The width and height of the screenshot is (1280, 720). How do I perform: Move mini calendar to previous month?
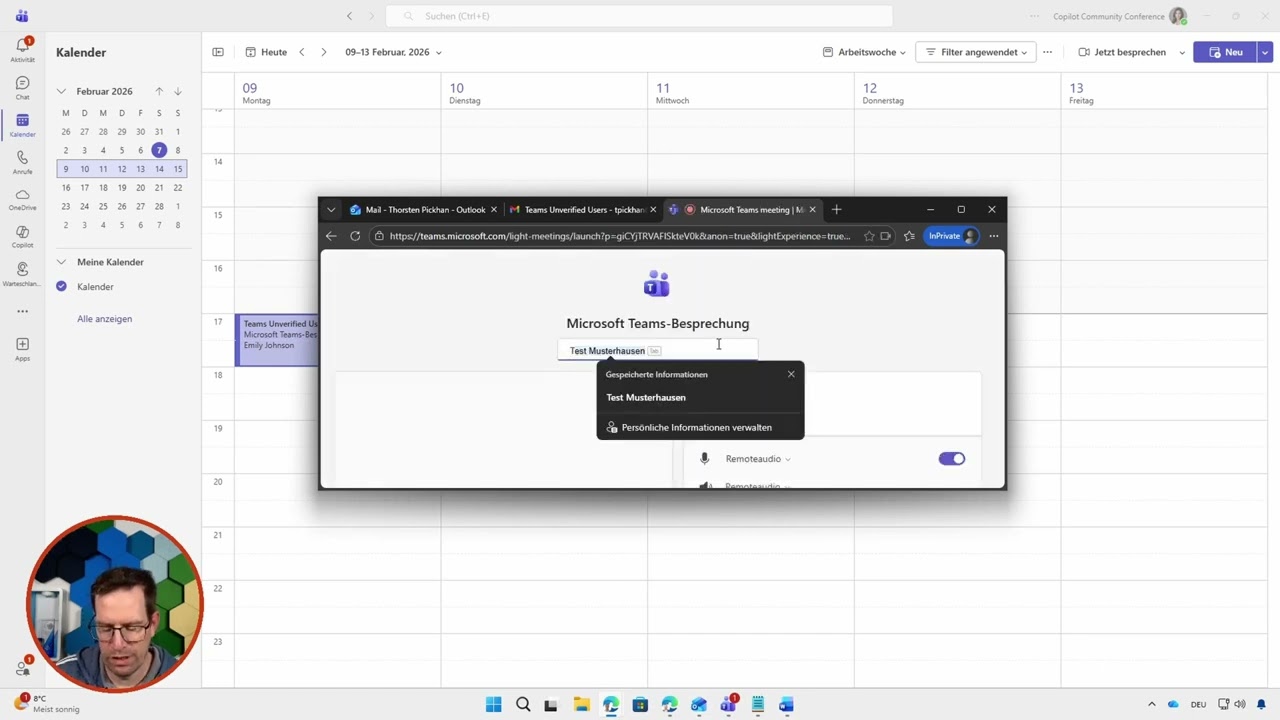pos(159,91)
